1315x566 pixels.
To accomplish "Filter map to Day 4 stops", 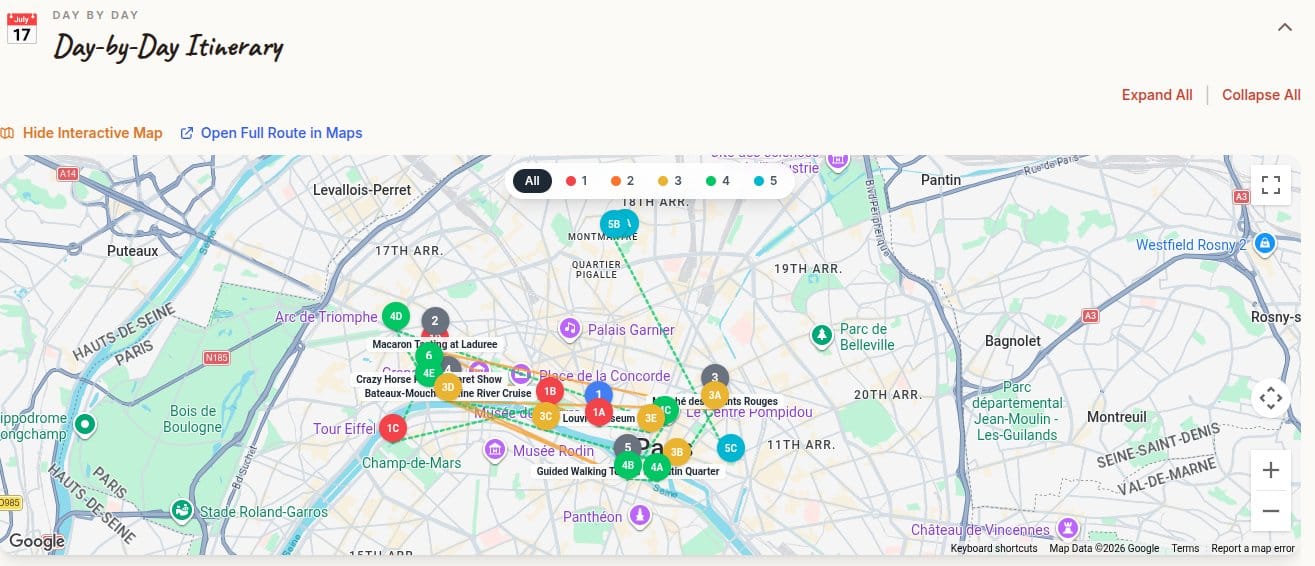I will pos(718,181).
